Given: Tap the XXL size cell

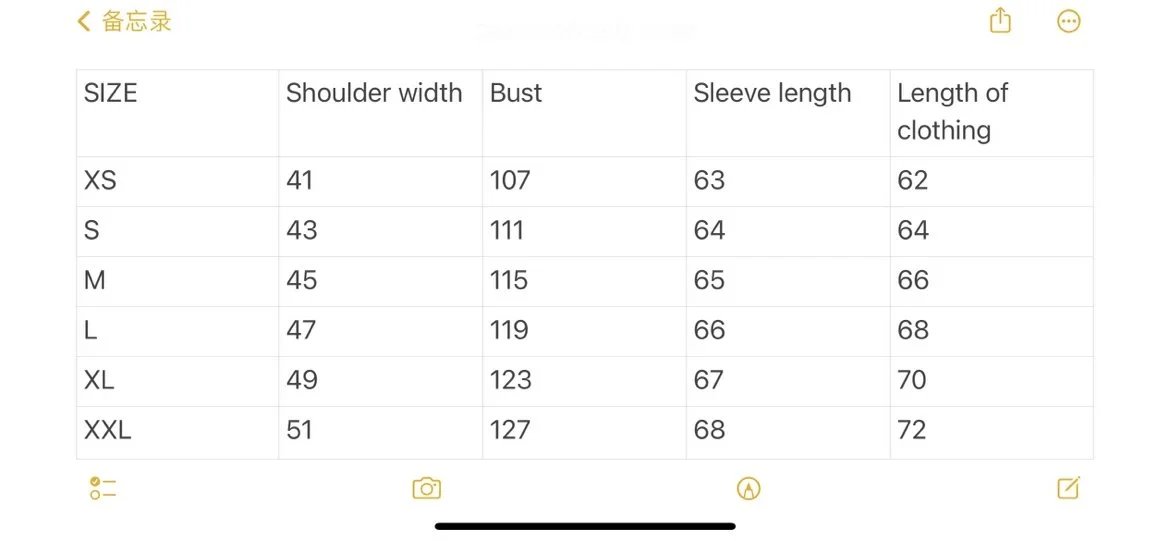Looking at the screenshot, I should click(x=178, y=431).
